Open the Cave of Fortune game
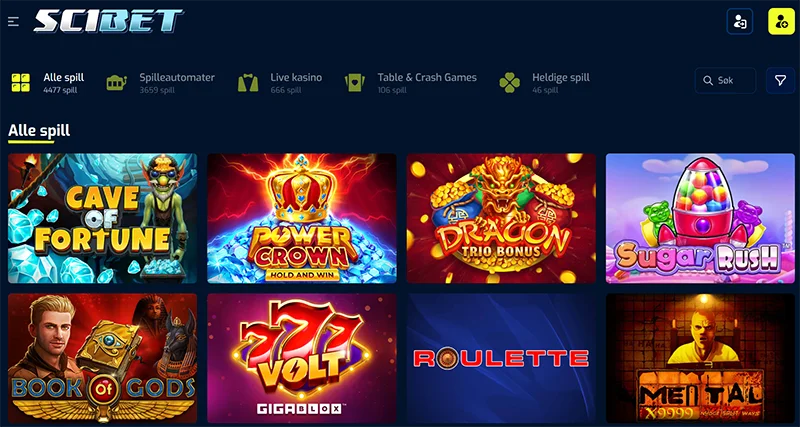The width and height of the screenshot is (800, 427). coord(103,218)
